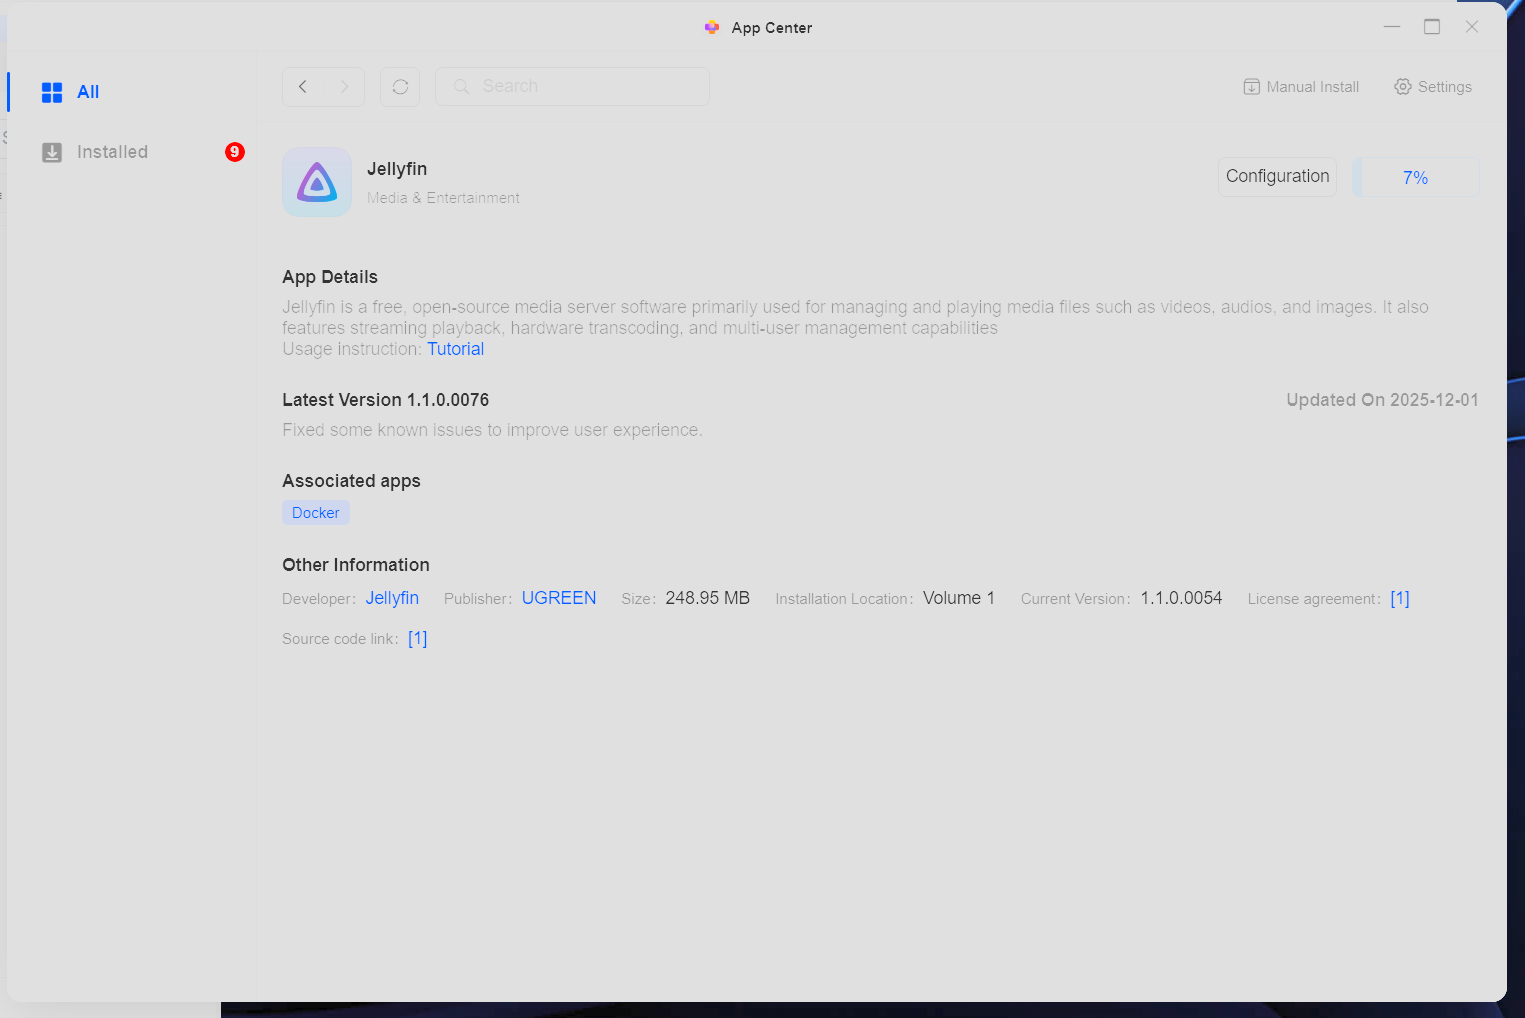The image size is (1525, 1018).
Task: Go back using the left arrow
Action: tap(303, 87)
